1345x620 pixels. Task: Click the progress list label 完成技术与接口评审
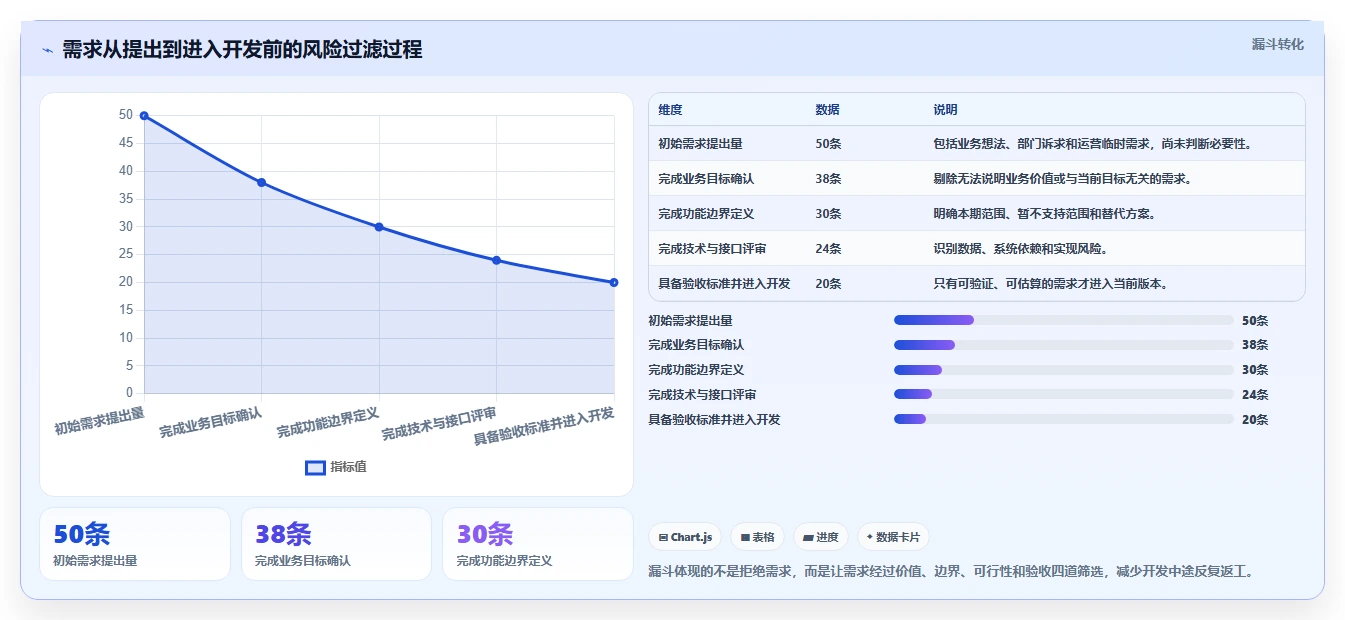(702, 394)
